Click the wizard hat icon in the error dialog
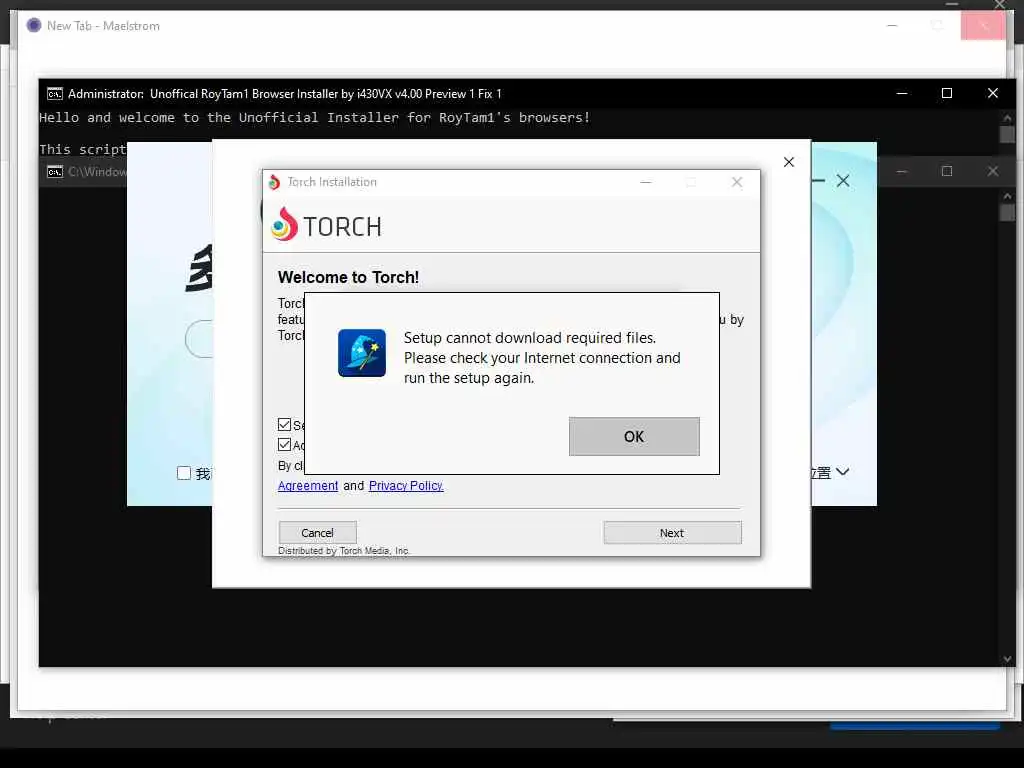 [362, 353]
